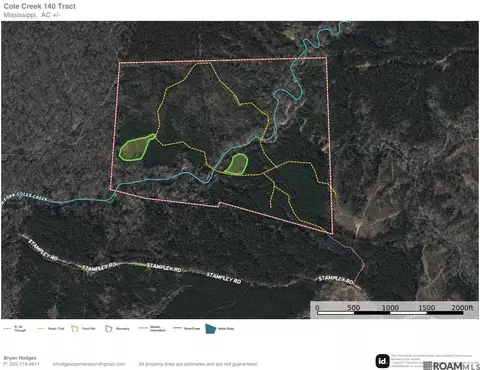Click the phone number 225-719-0611
The height and width of the screenshot is (370, 480).
24,364
